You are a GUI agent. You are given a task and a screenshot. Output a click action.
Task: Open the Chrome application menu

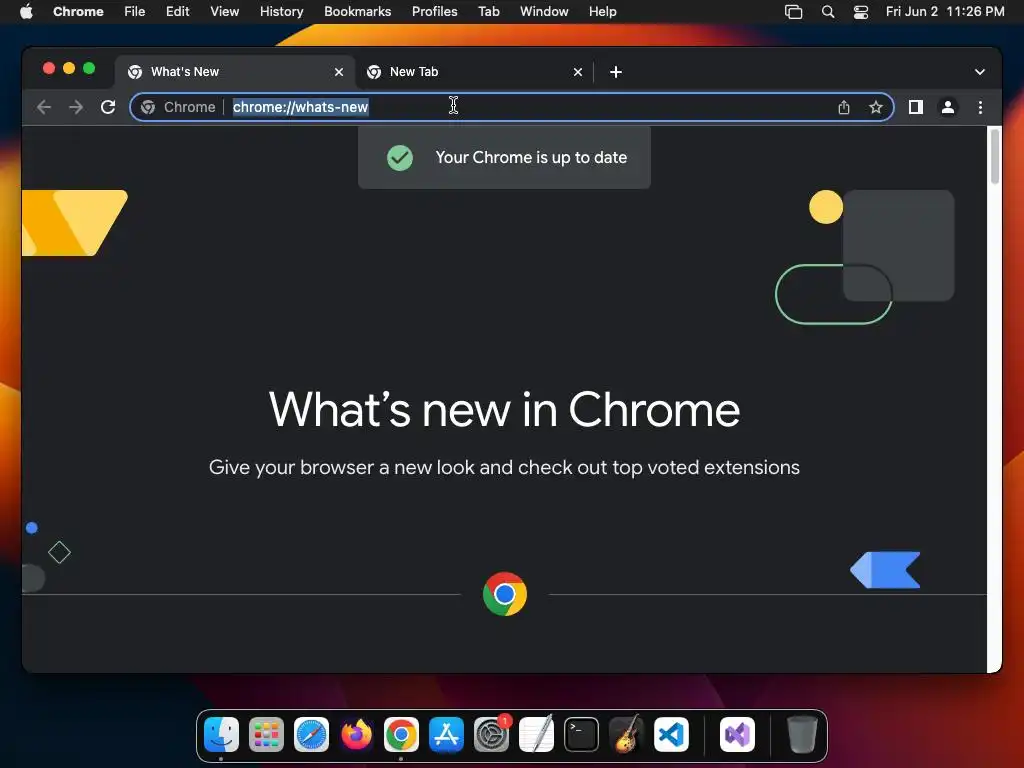coord(78,12)
